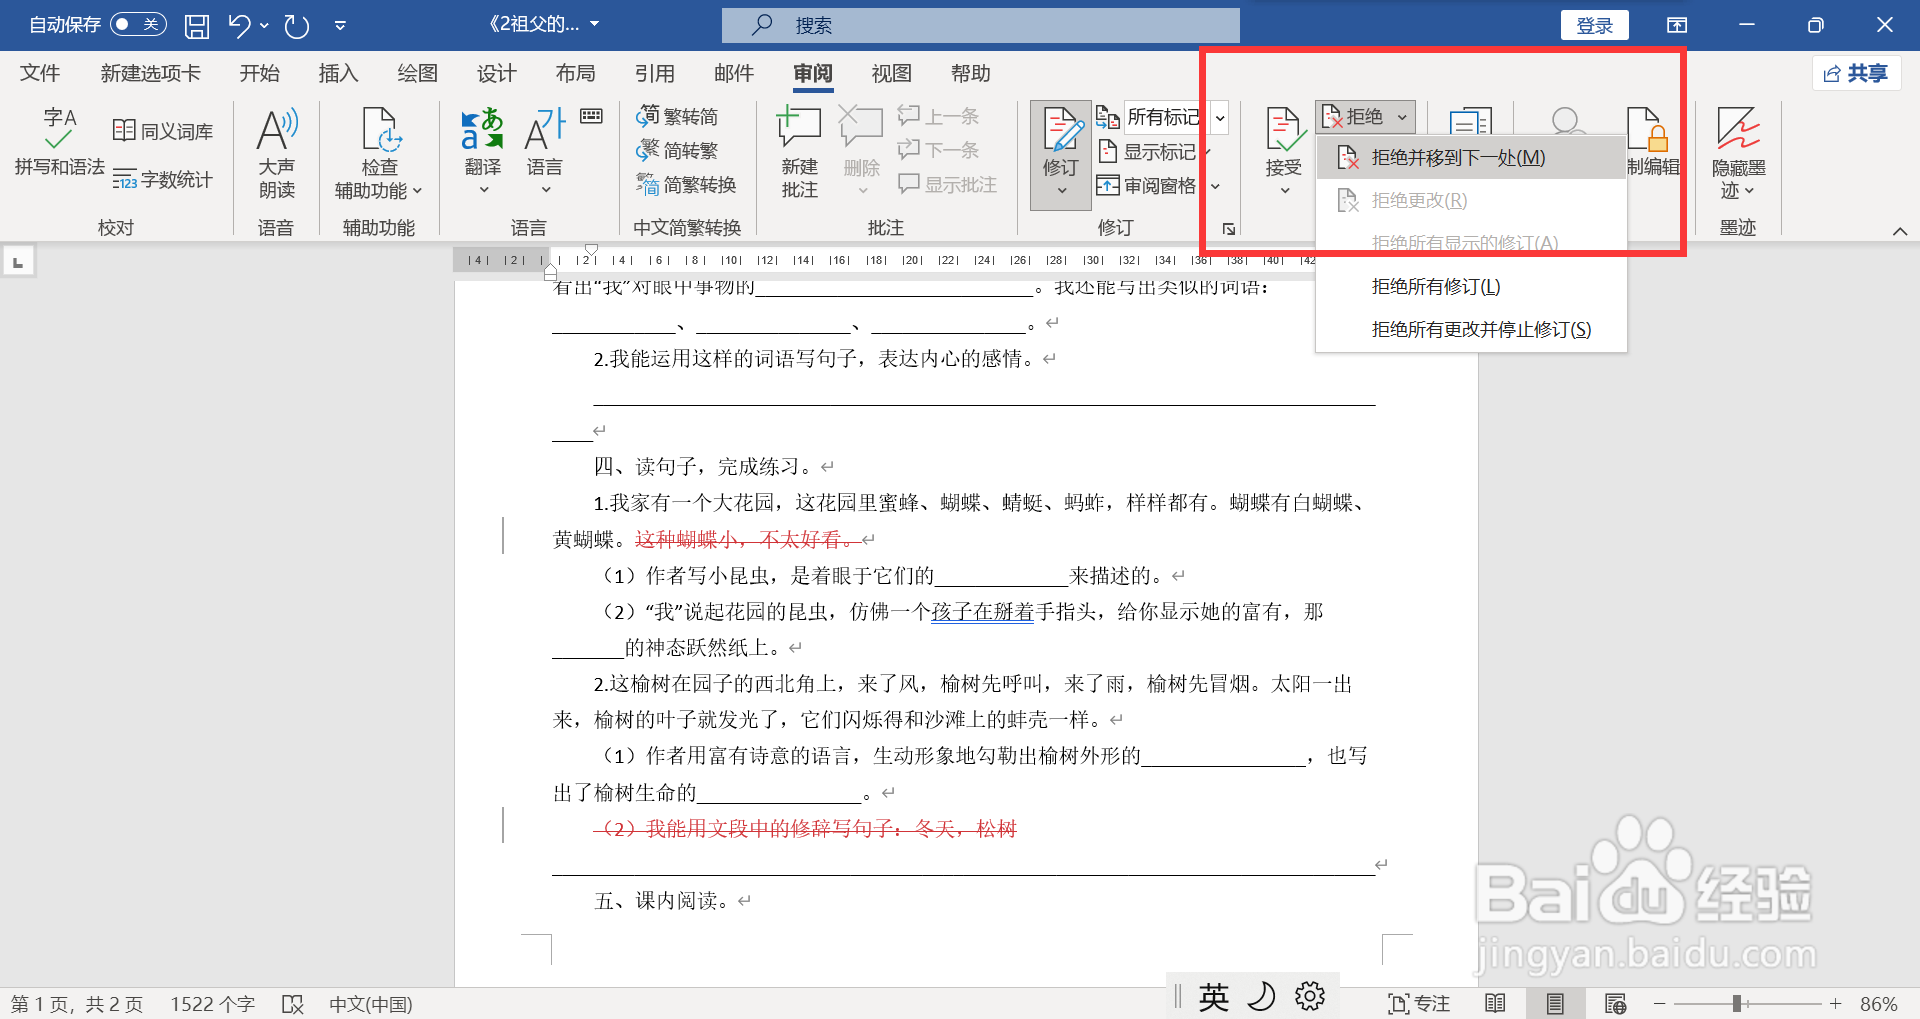This screenshot has height=1019, width=1920.
Task: Switch to the 视图 View tab
Action: click(x=889, y=73)
